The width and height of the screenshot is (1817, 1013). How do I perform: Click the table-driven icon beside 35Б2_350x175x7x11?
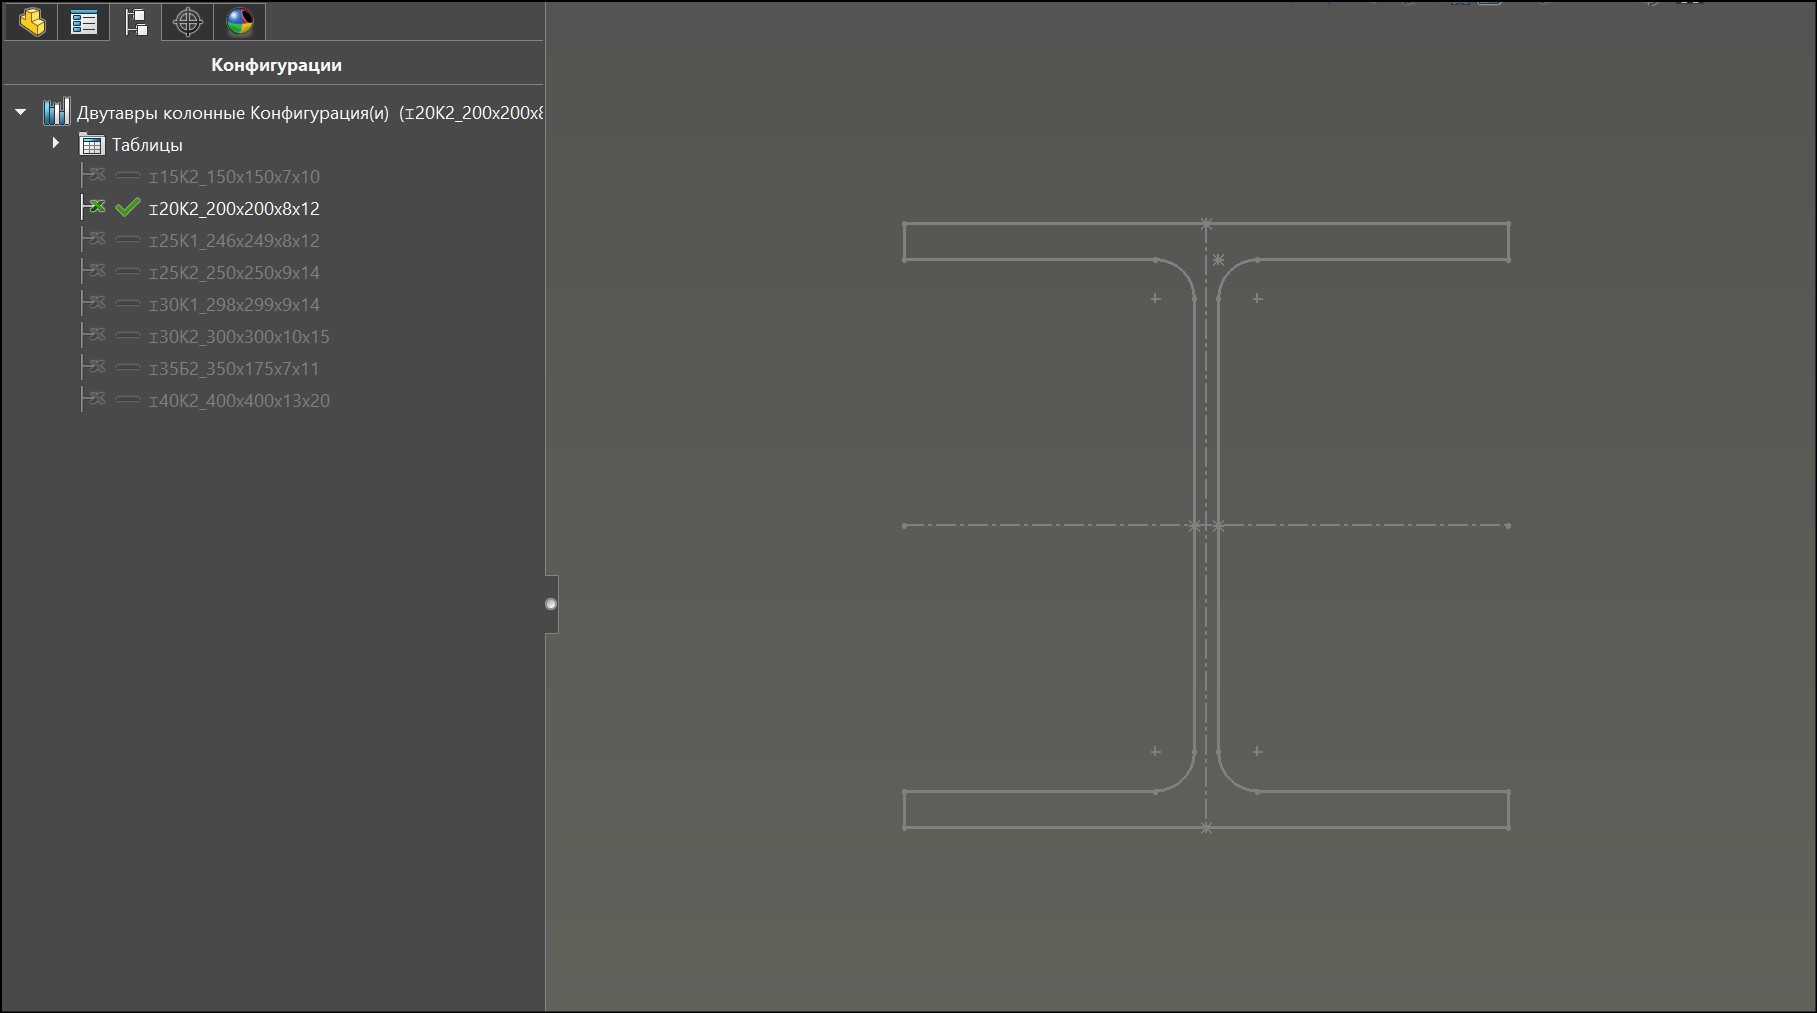[95, 367]
